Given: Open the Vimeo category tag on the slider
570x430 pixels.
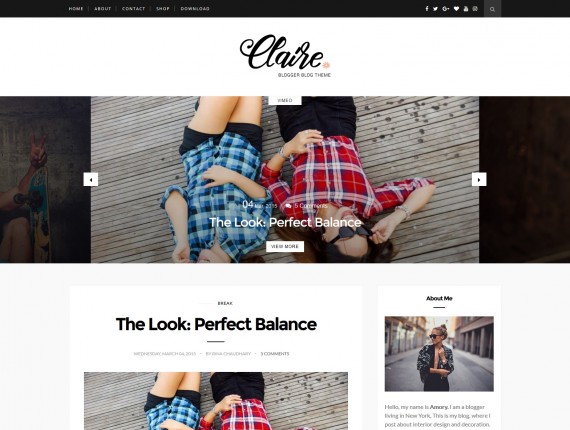Looking at the screenshot, I should [x=285, y=100].
